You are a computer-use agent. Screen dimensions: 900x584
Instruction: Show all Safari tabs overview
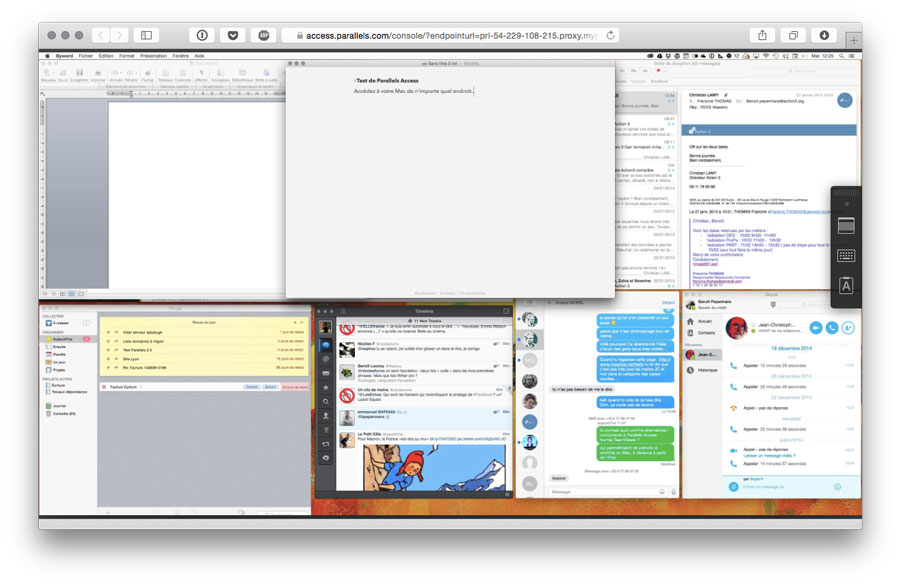tap(793, 36)
